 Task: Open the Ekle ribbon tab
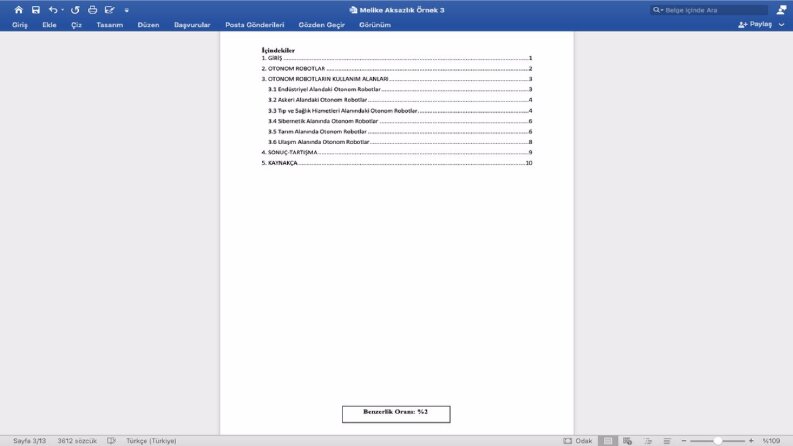(49, 25)
